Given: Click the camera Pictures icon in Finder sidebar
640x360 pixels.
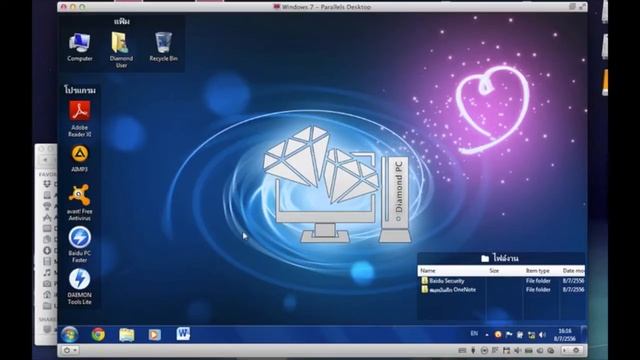Looking at the screenshot, I should pyautogui.click(x=47, y=283).
